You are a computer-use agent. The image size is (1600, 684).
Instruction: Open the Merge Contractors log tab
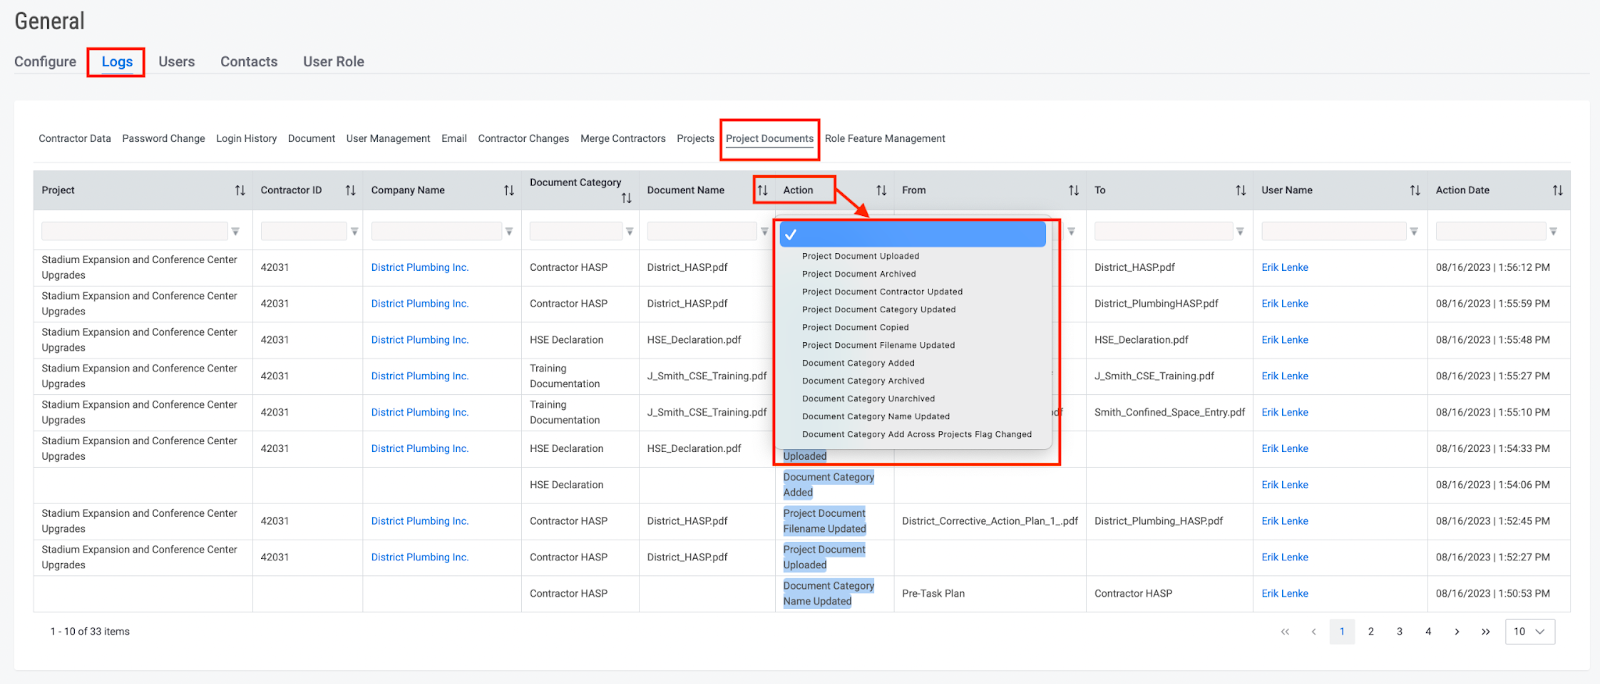pos(623,139)
